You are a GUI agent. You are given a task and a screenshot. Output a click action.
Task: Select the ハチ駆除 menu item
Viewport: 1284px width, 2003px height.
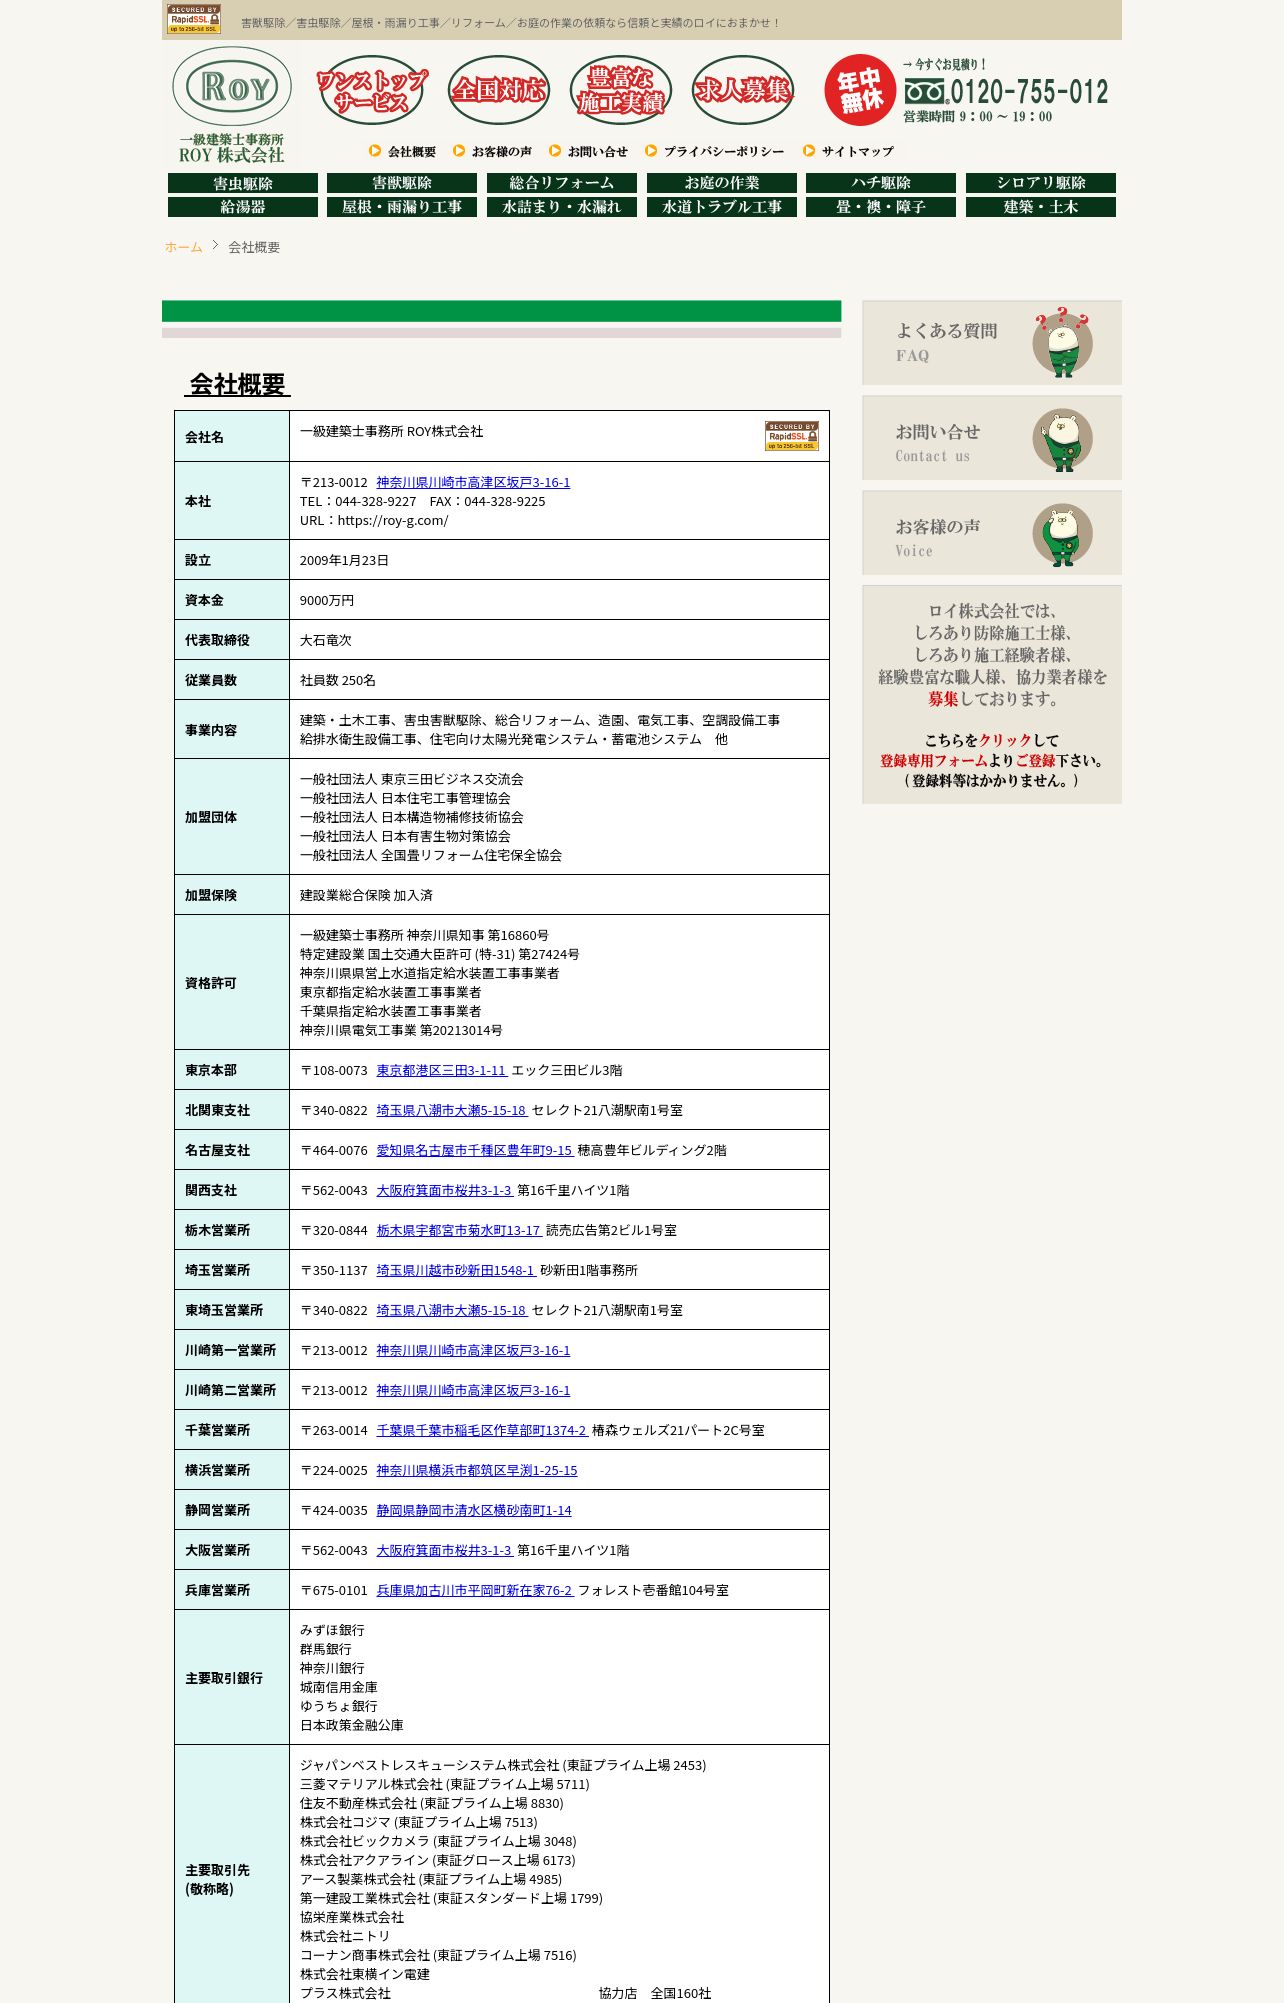pyautogui.click(x=881, y=183)
